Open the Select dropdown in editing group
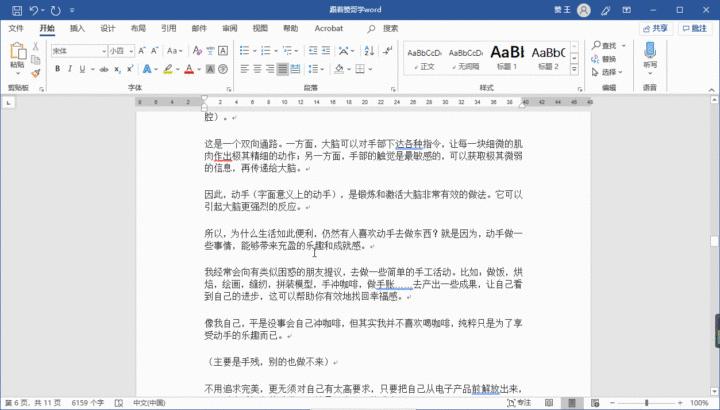 [x=607, y=72]
